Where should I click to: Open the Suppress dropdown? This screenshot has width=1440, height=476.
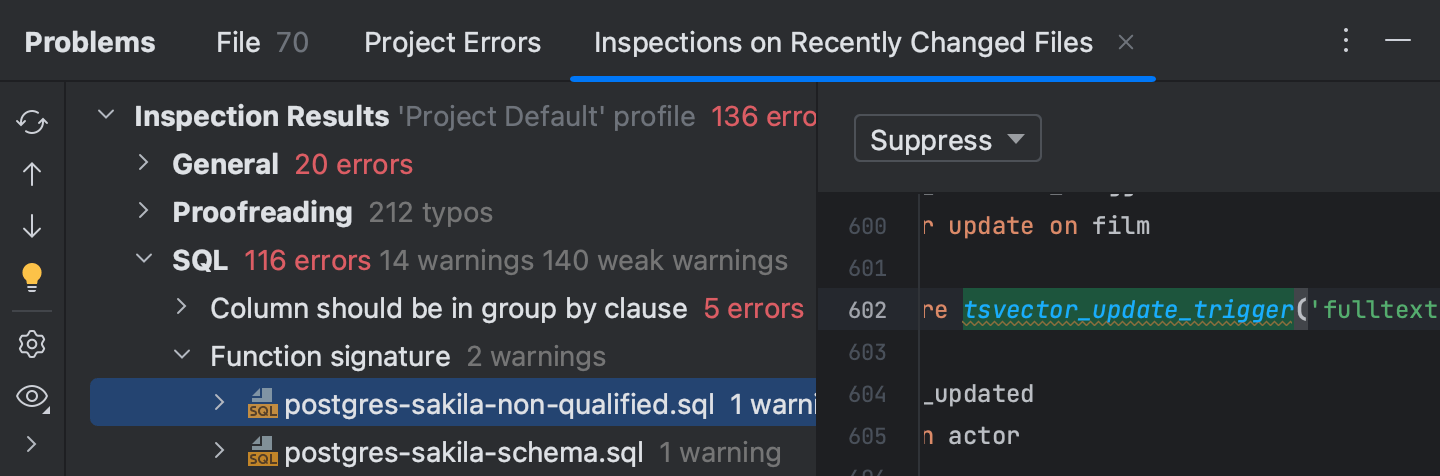point(947,139)
